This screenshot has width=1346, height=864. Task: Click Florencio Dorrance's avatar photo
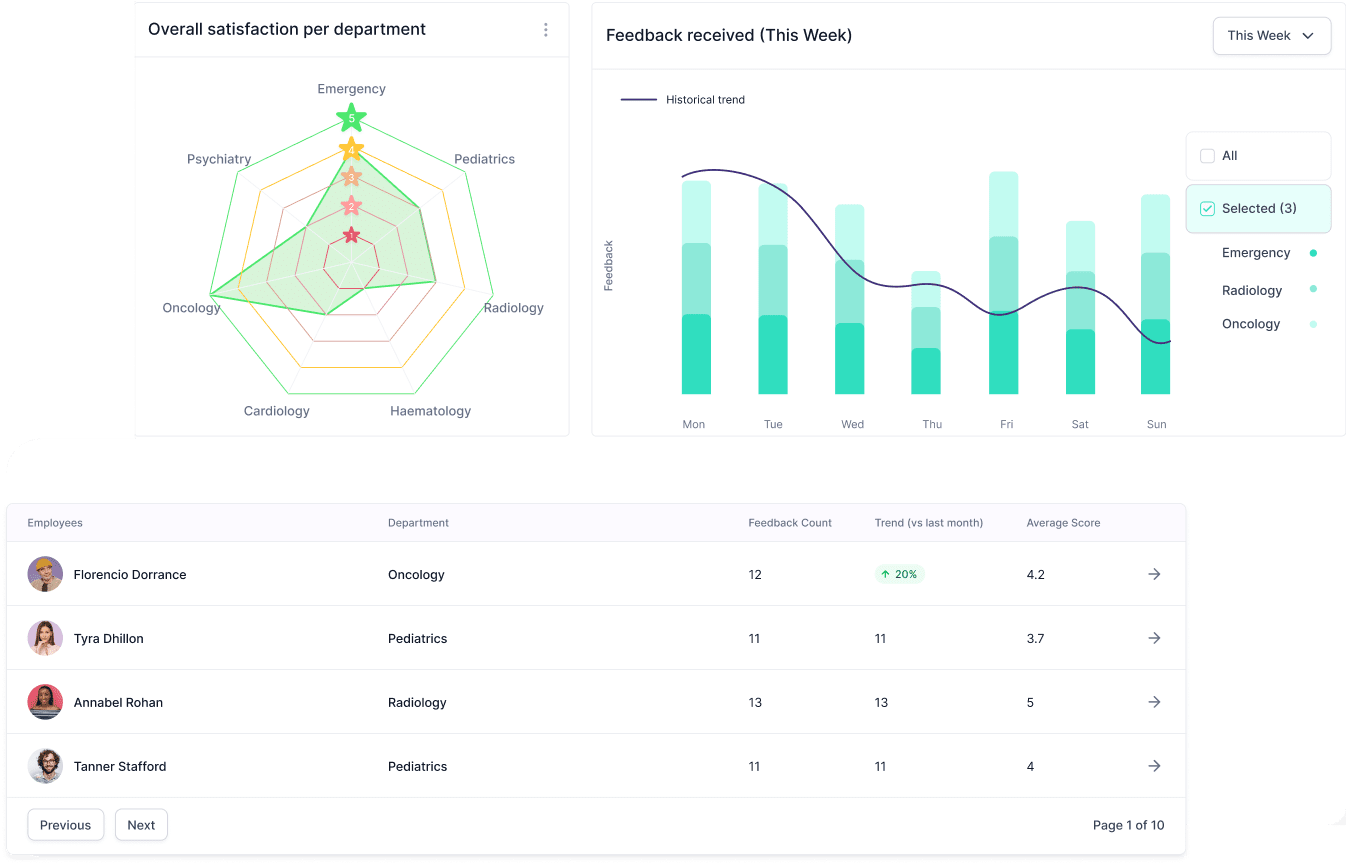[x=45, y=574]
